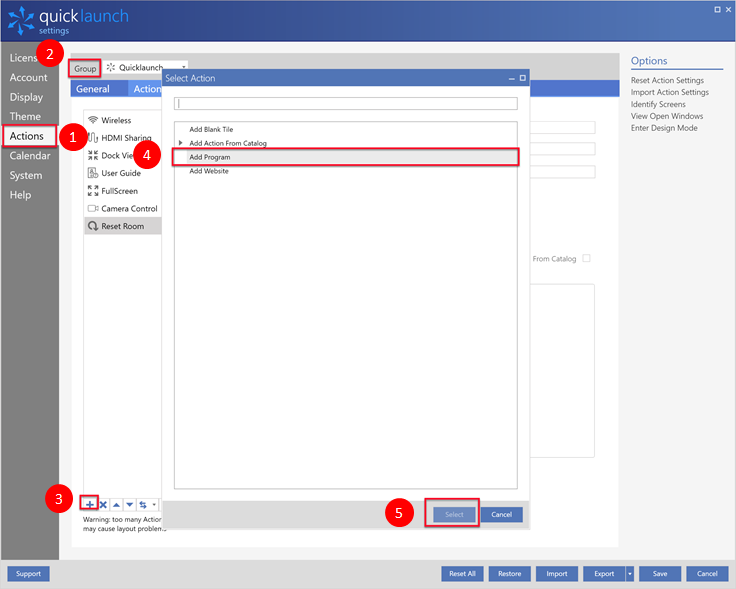This screenshot has width=736, height=589.
Task: Click the bottom bar Cancel button
Action: (x=707, y=574)
